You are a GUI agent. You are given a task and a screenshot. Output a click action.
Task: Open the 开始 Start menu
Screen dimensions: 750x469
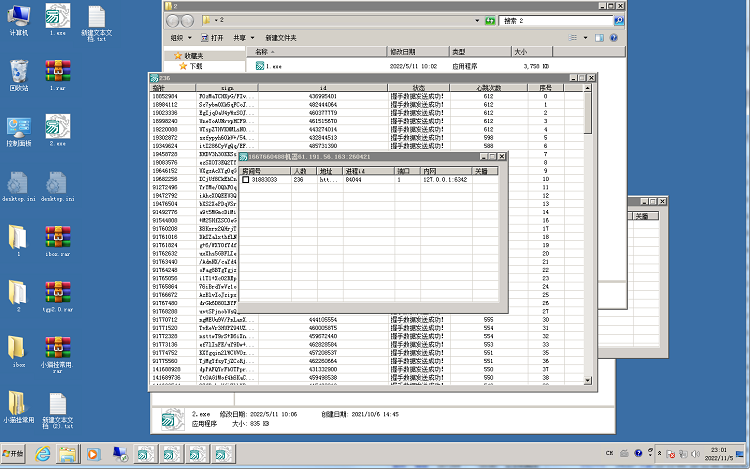pos(17,454)
